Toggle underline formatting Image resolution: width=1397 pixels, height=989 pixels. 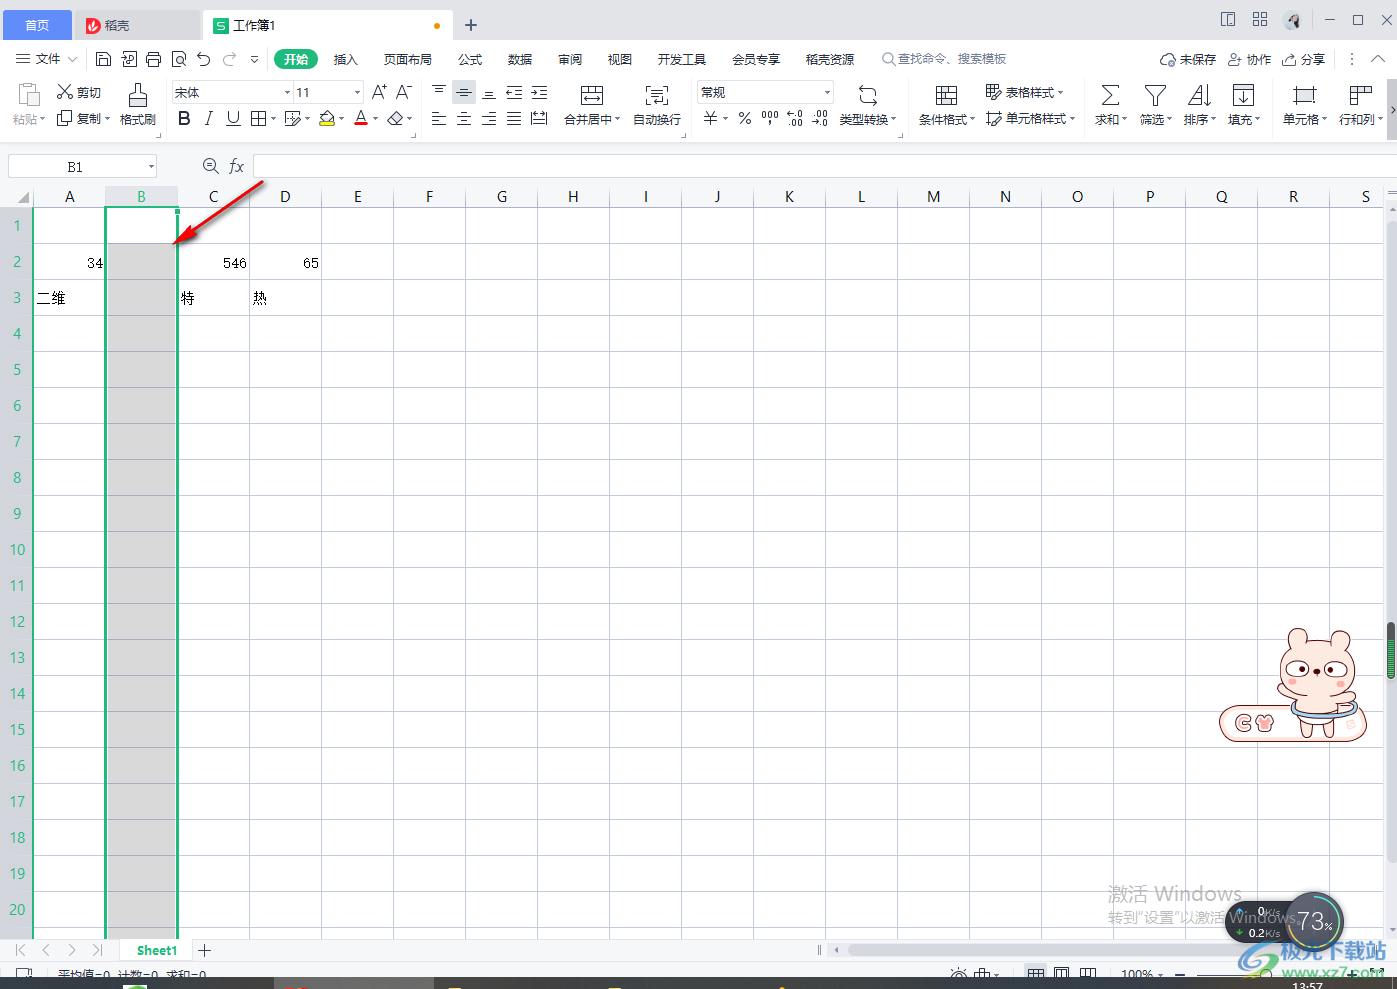233,118
